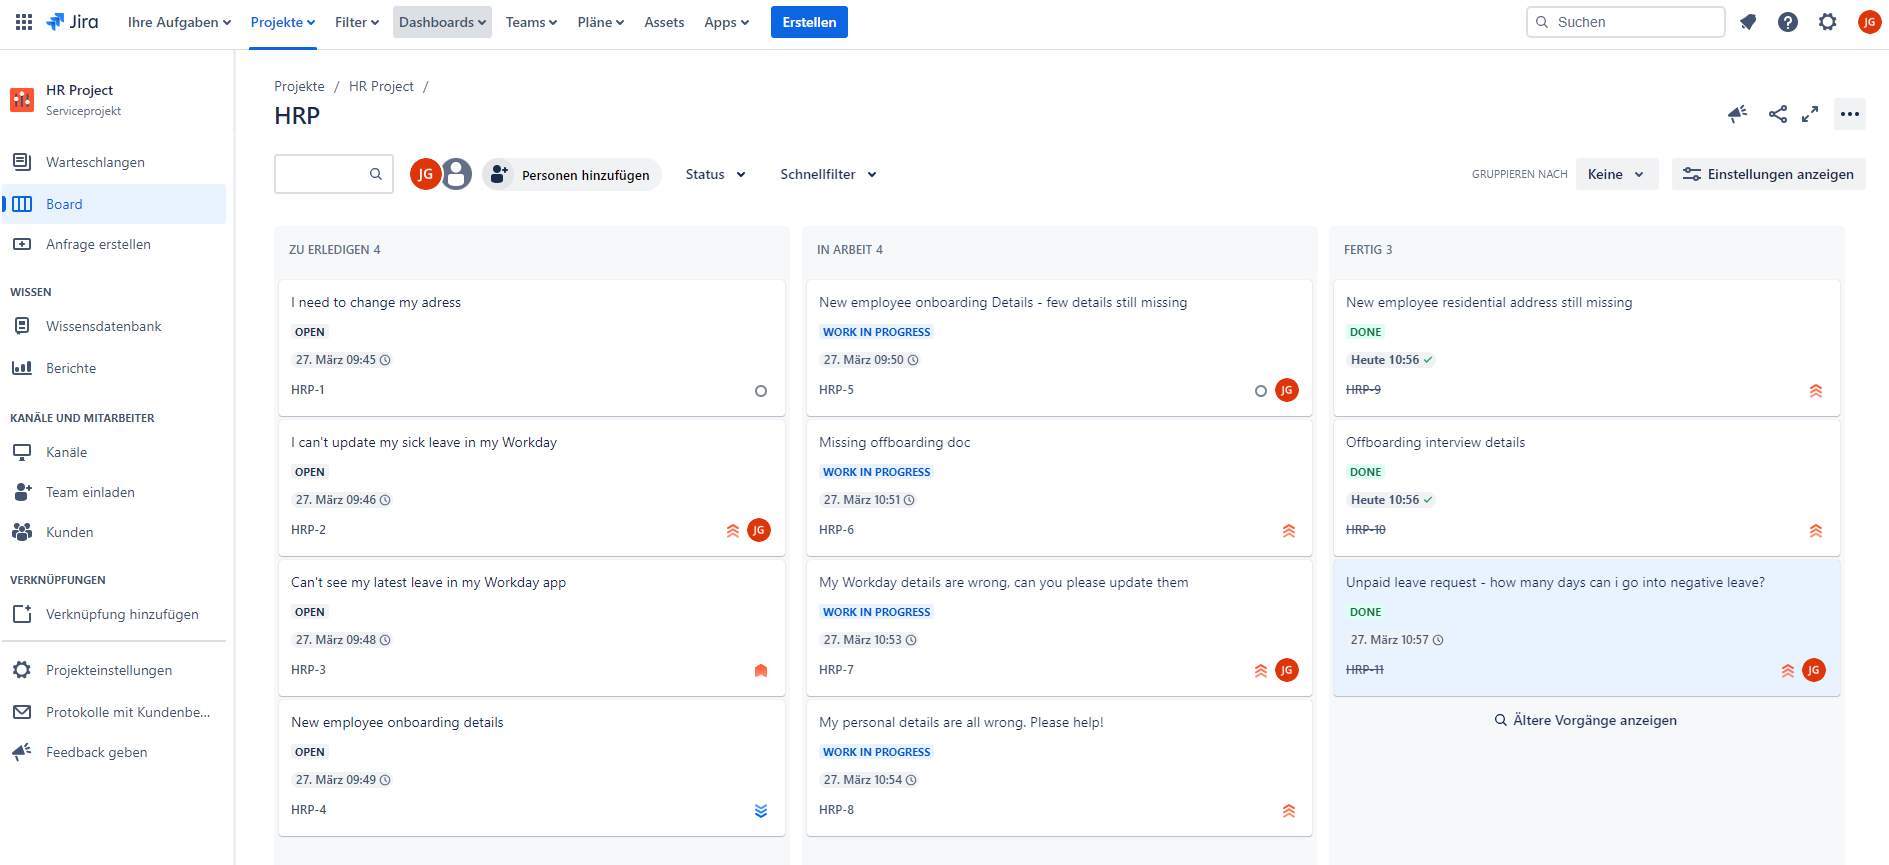Screen dimensions: 1889x865
Task: Filter board by JG assignee avatar
Action: (x=425, y=174)
